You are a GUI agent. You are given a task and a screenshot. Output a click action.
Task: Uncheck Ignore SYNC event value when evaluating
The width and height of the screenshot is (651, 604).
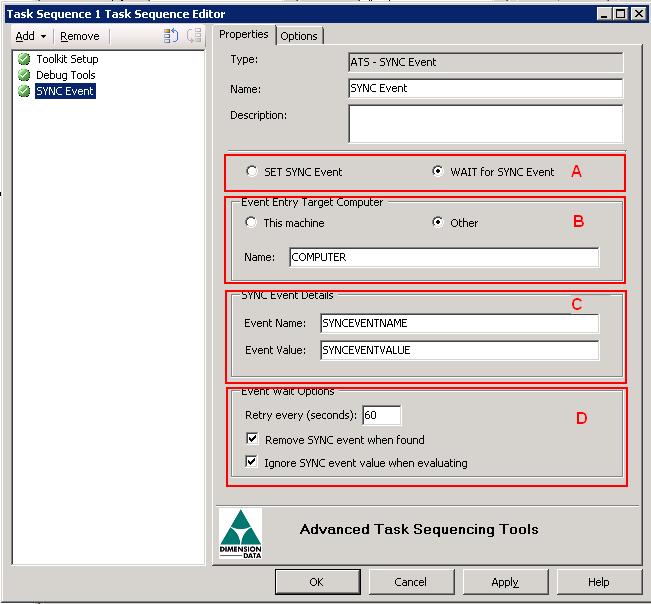click(251, 462)
